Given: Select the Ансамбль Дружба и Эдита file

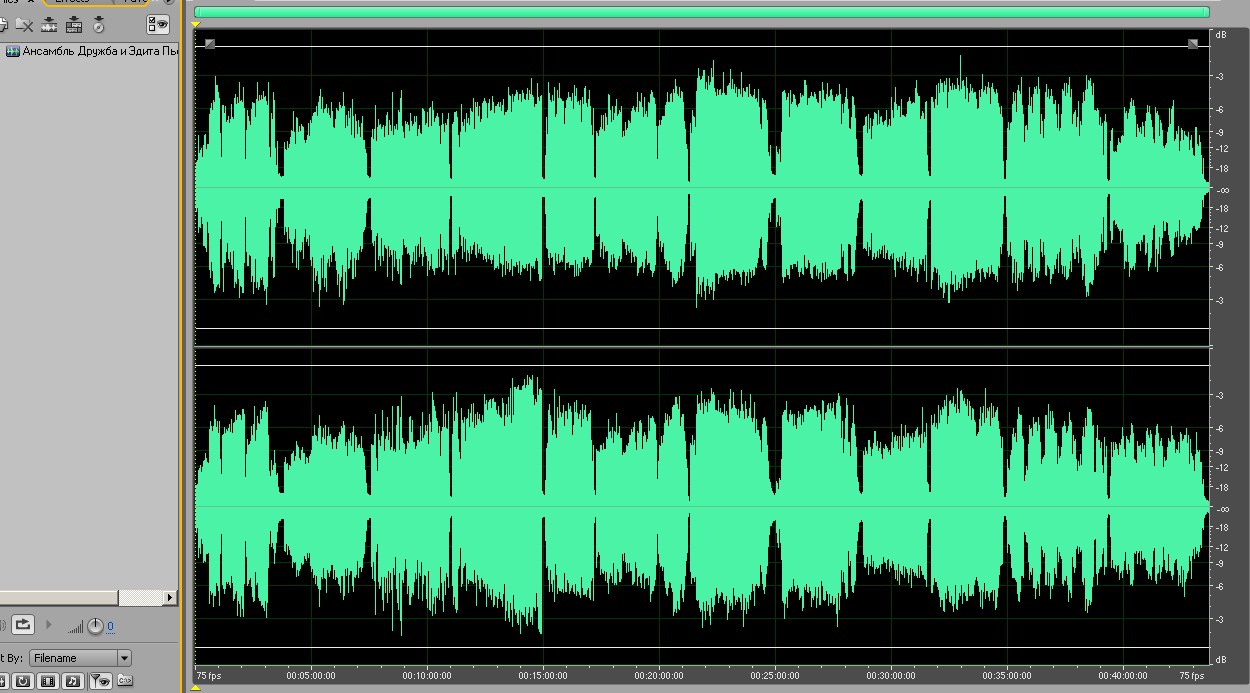Looking at the screenshot, I should coord(92,50).
